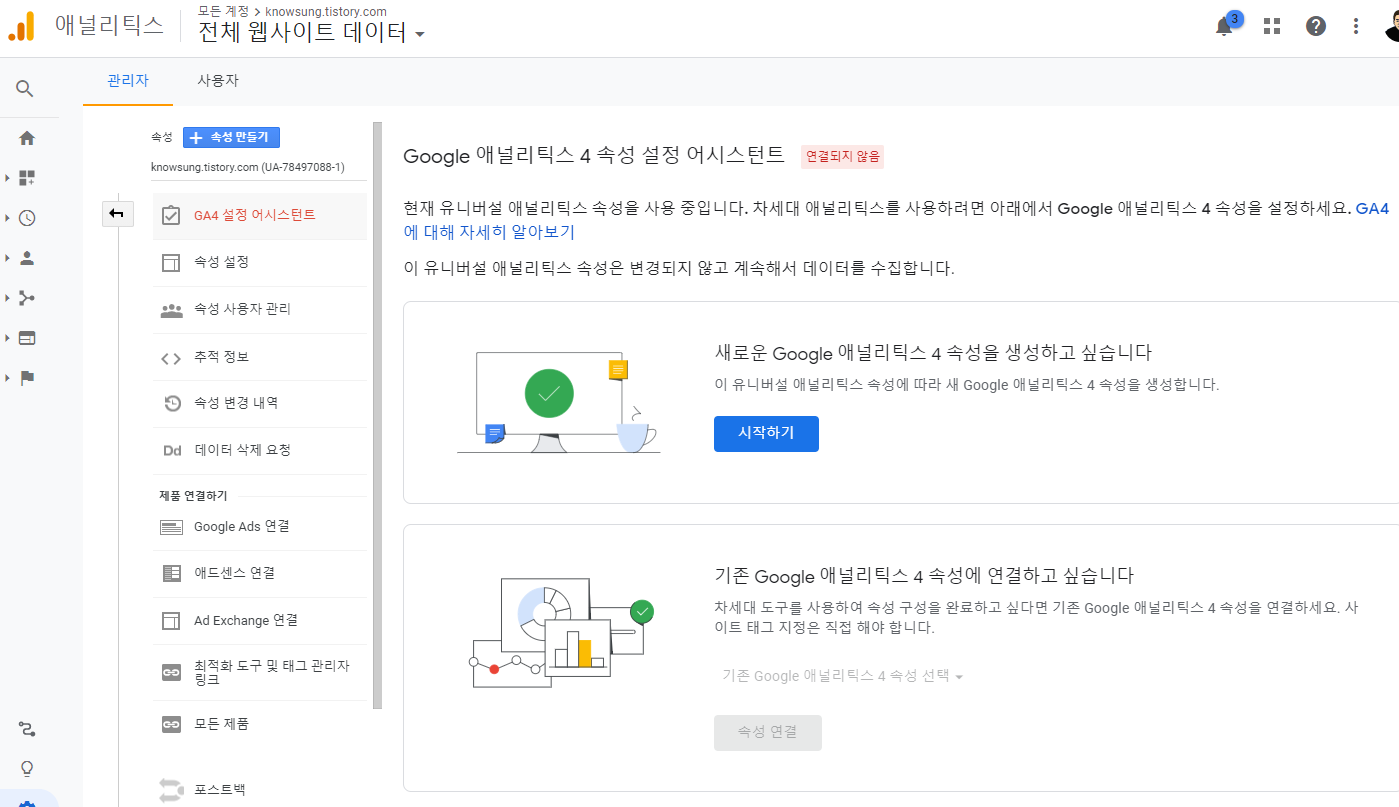This screenshot has height=807, width=1399.
Task: Click the property name knowsung.tistory.com (UA-78497088-1)
Action: (x=248, y=167)
